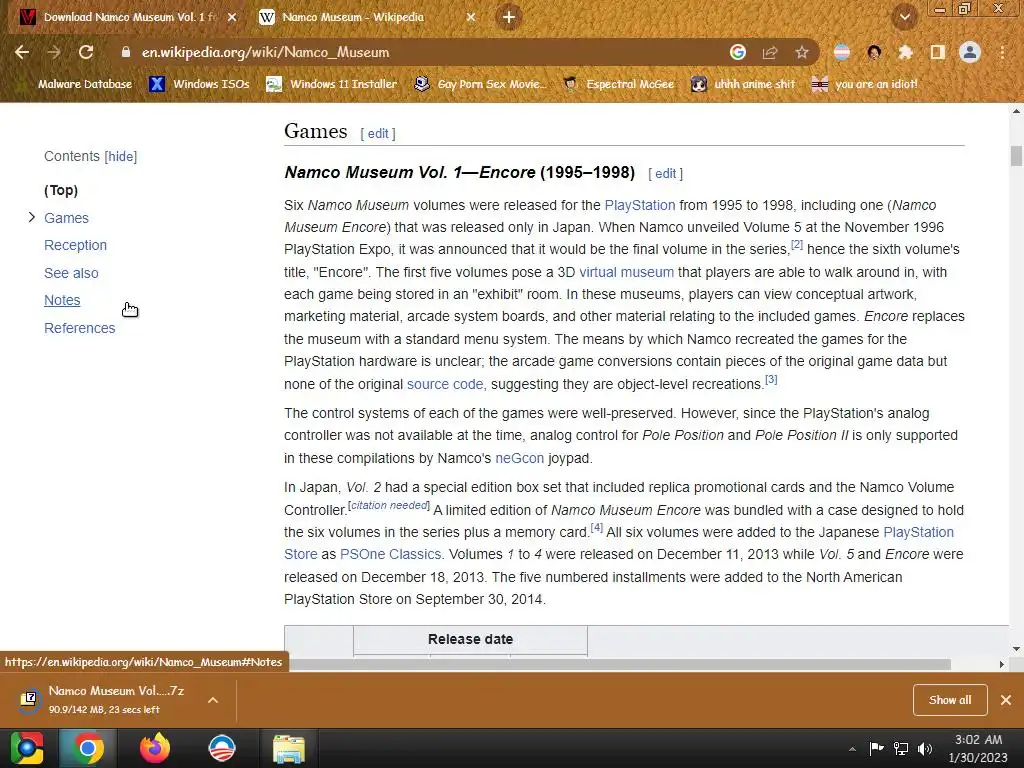Reload the Wikipedia page
This screenshot has height=768, width=1024.
[86, 52]
